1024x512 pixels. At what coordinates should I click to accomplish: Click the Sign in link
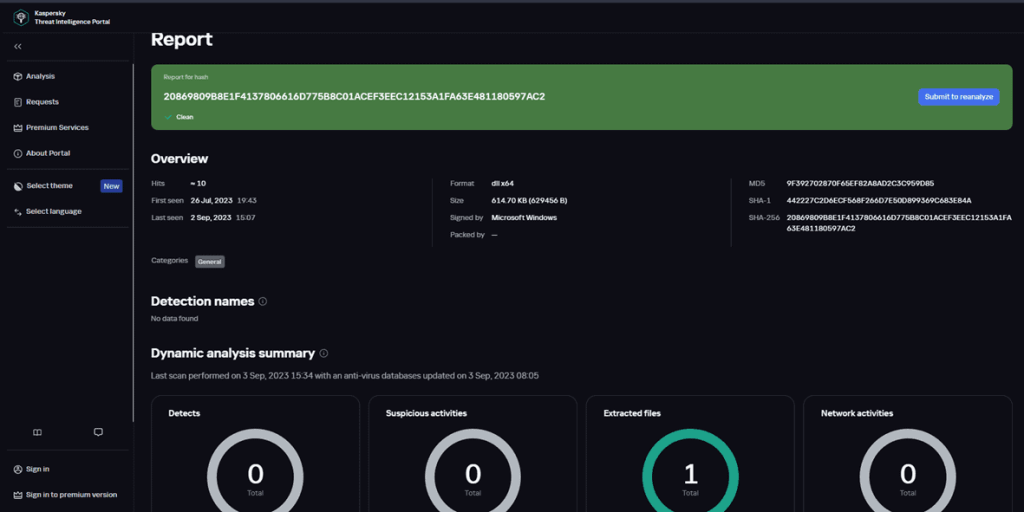coord(38,469)
